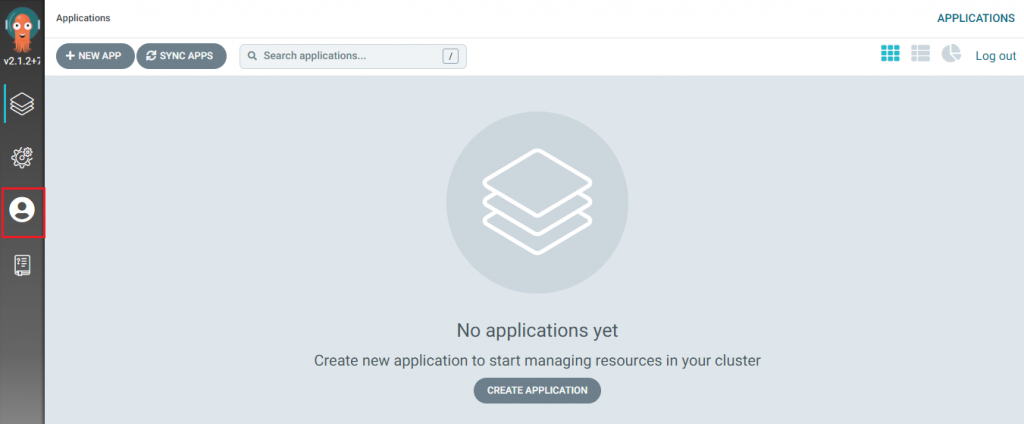Click the SYNC APPS button

coord(182,56)
